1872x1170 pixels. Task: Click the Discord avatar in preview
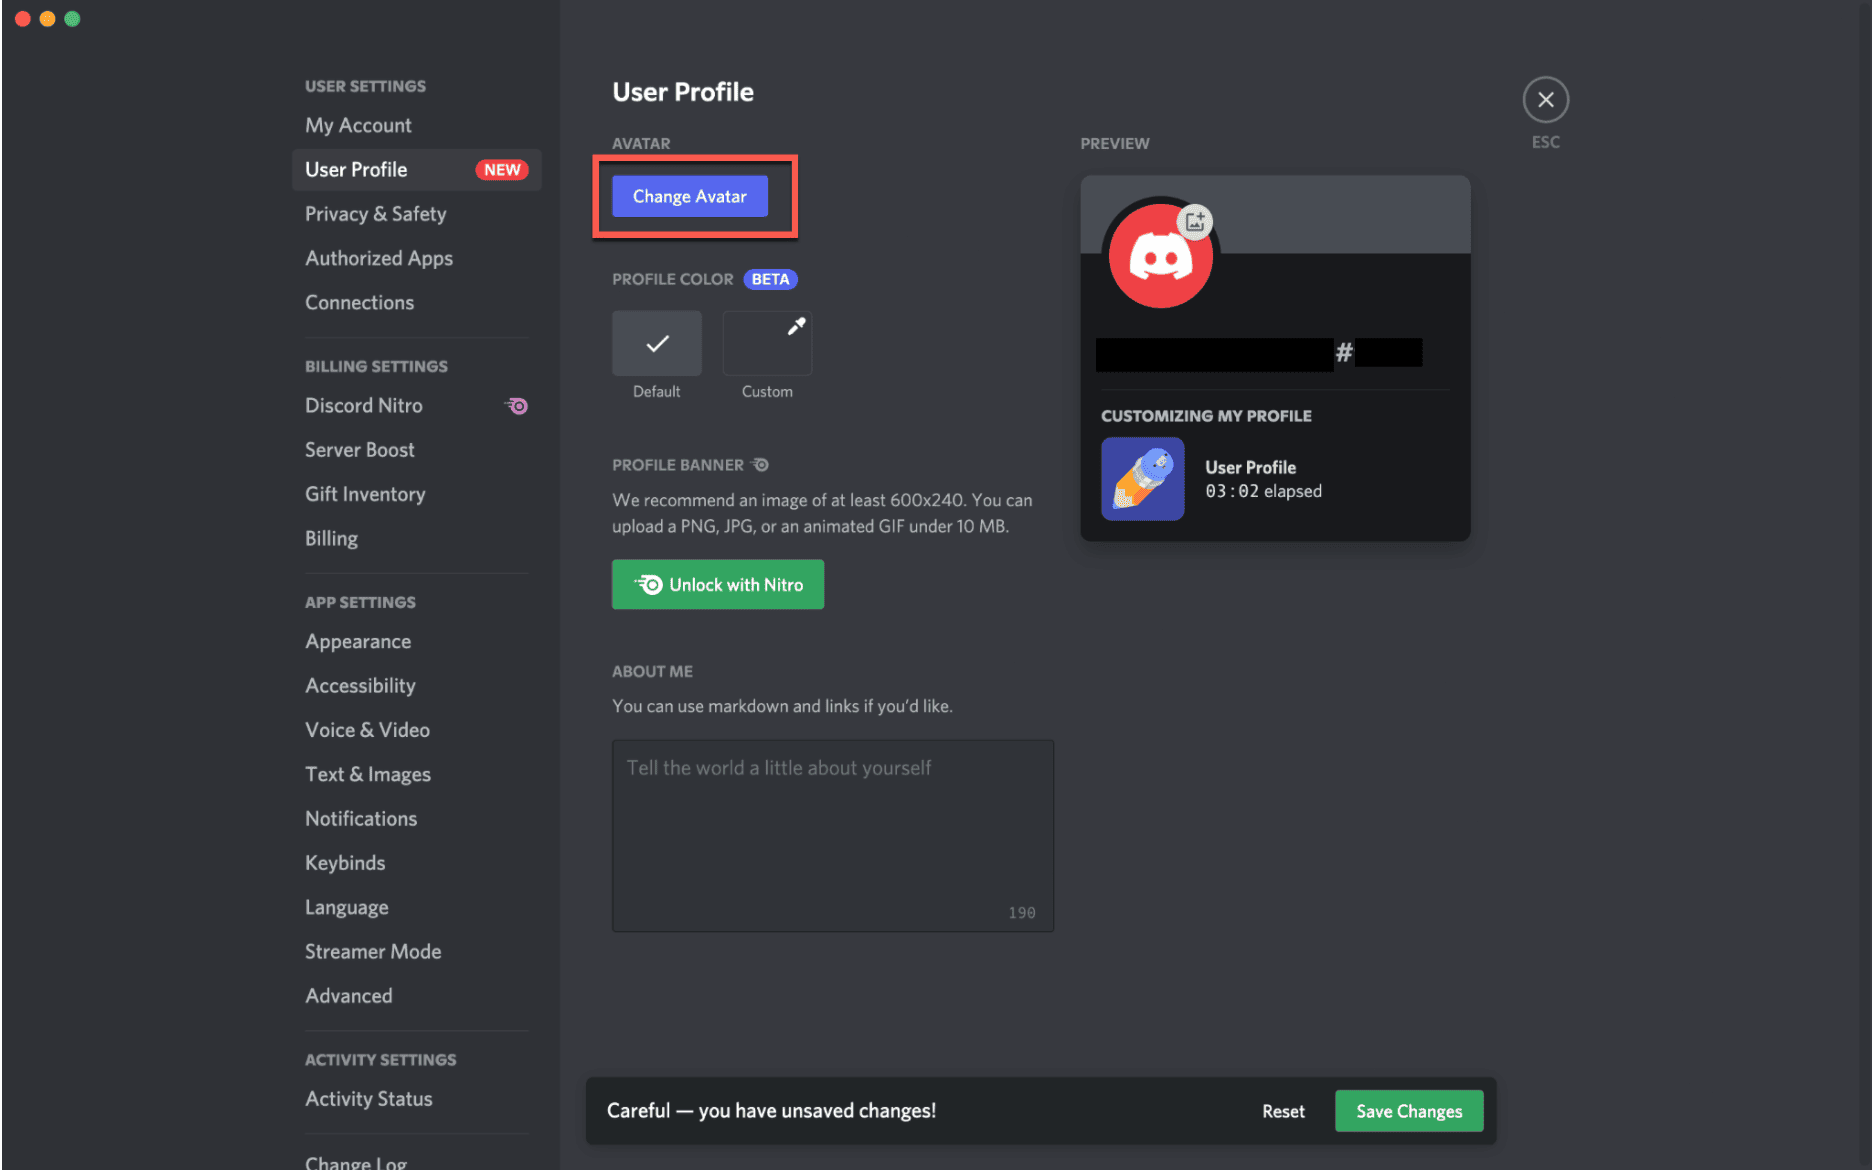[x=1160, y=256]
